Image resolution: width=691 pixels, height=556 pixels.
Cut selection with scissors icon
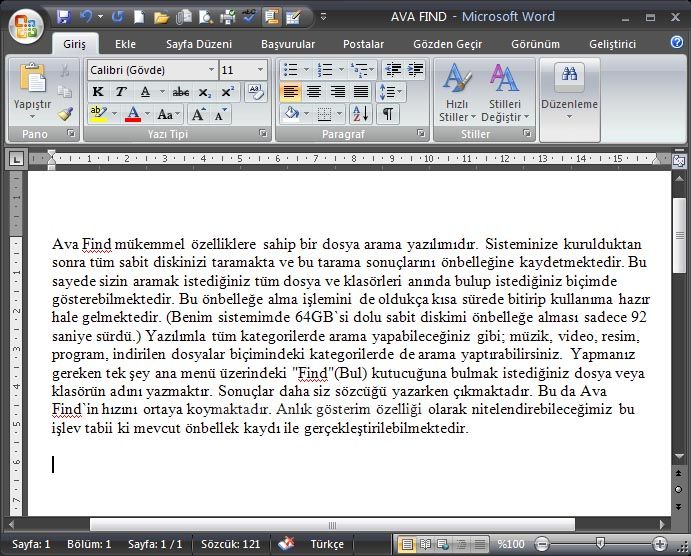(65, 70)
